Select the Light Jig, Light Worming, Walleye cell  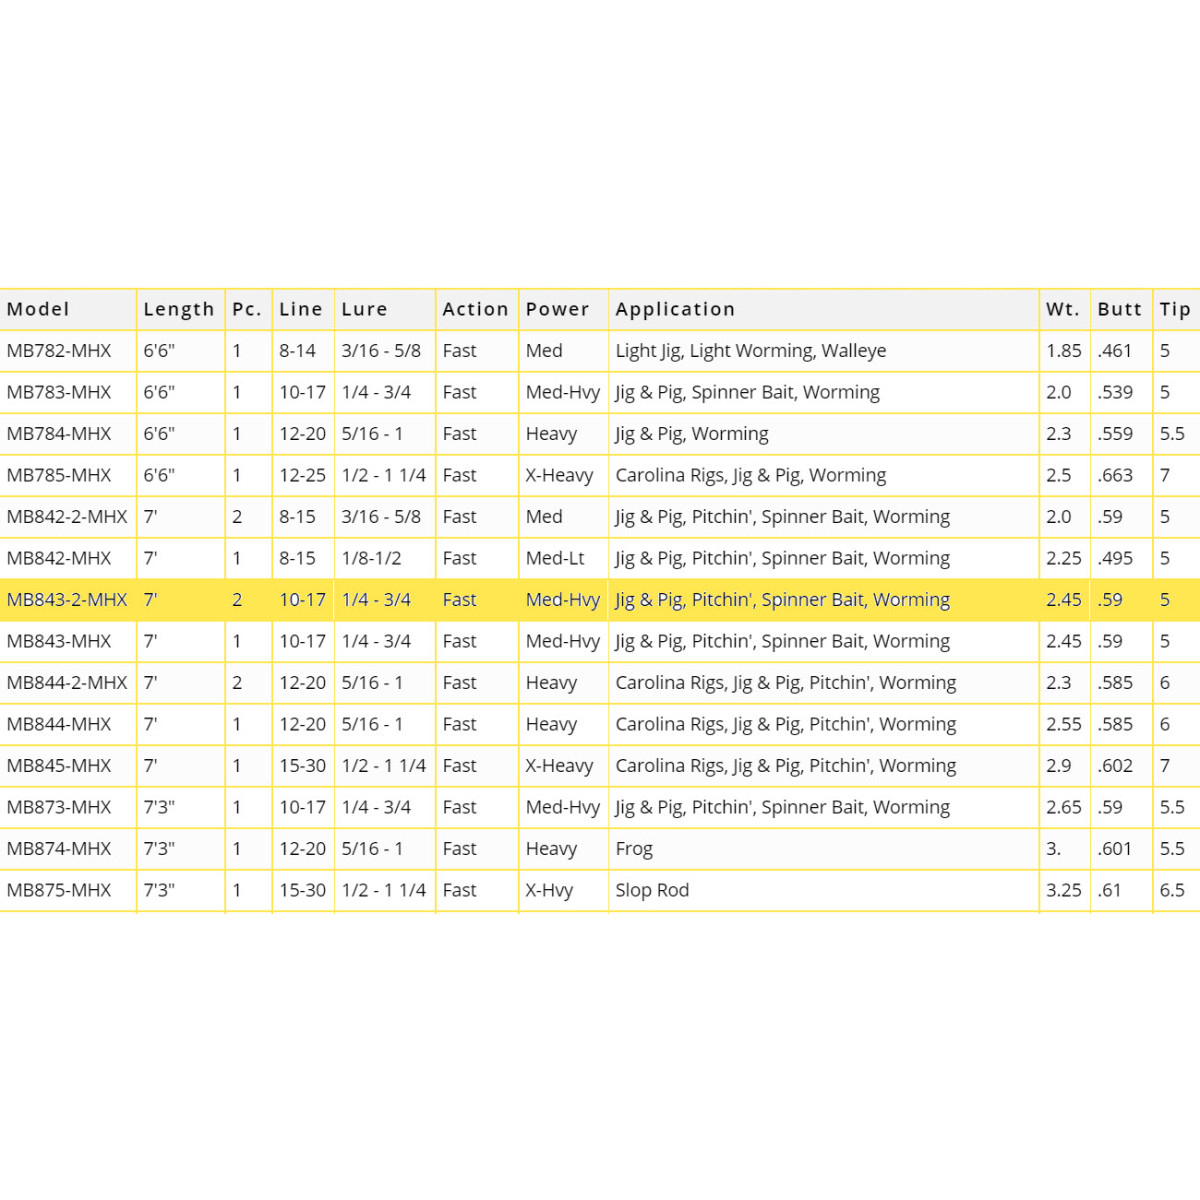click(750, 351)
